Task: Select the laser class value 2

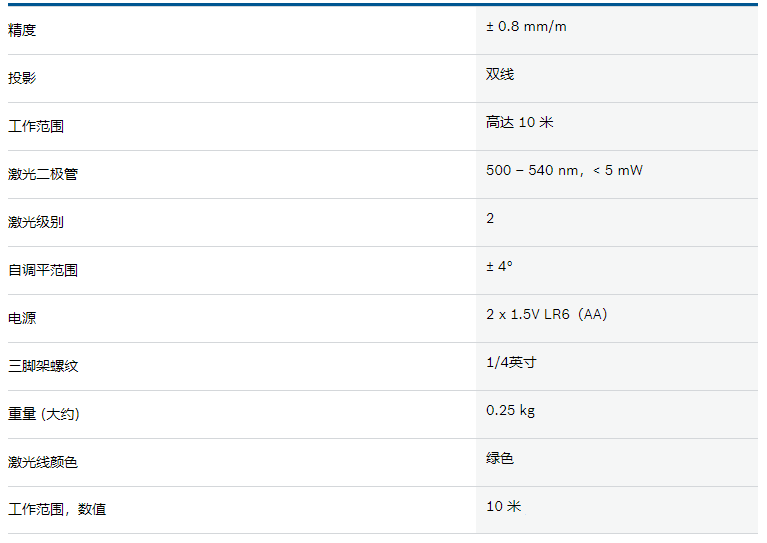Action: 490,218
